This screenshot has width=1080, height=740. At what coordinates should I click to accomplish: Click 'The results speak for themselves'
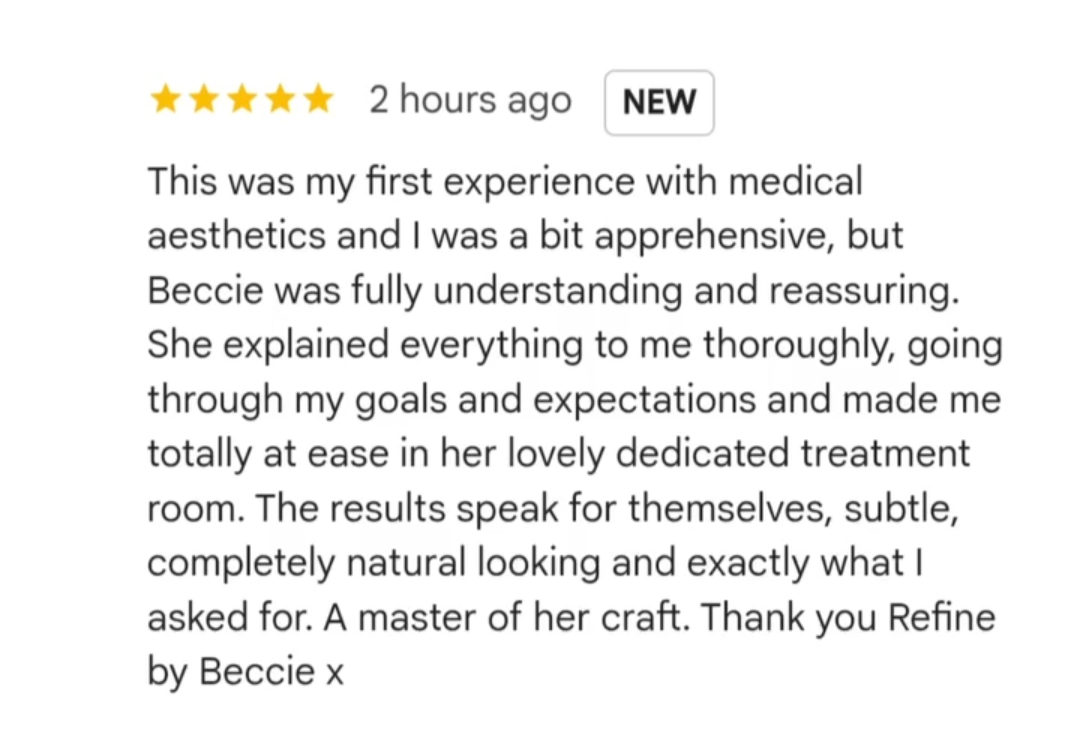click(x=540, y=508)
